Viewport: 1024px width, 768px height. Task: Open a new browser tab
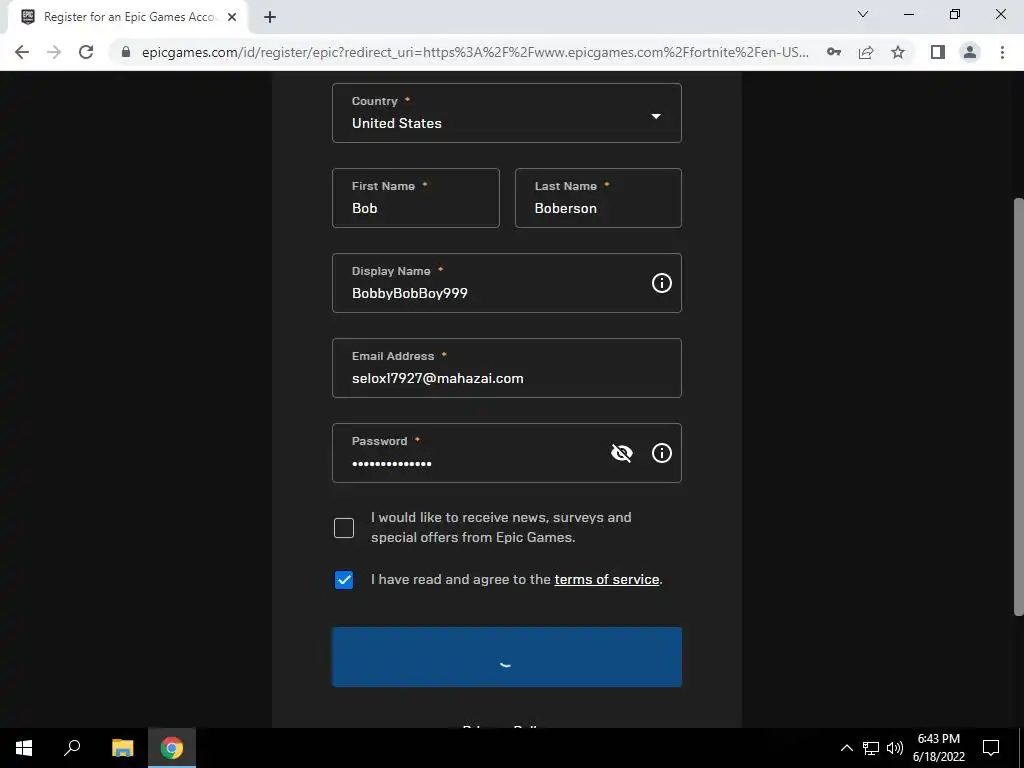270,18
